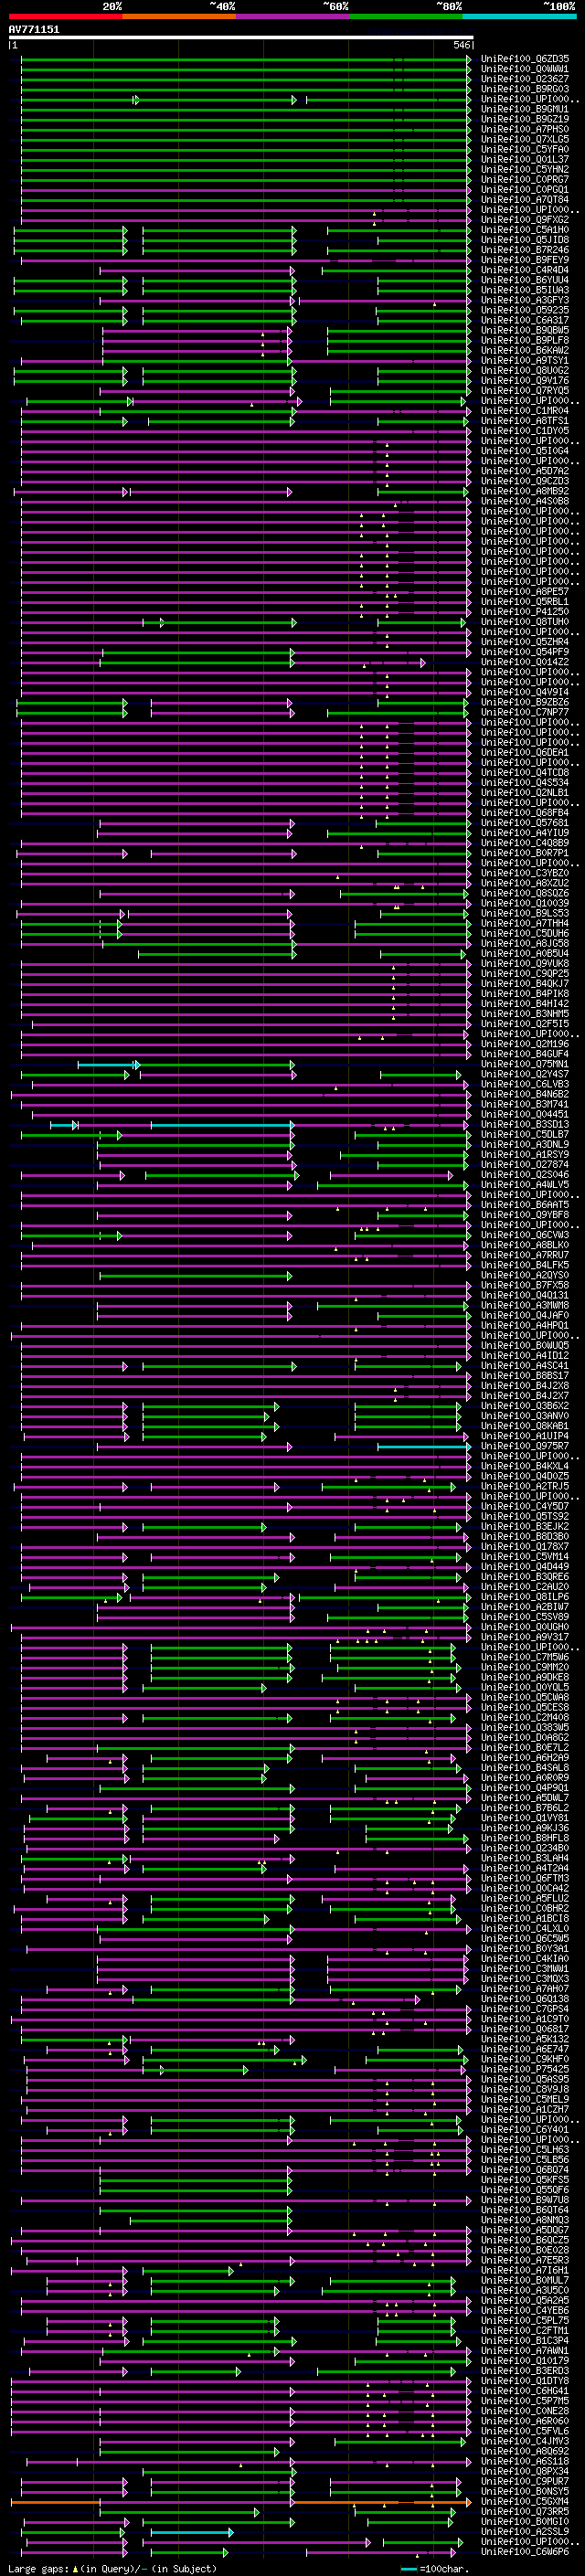Click the orange alignment bar in C5GXM4 row
The image size is (585, 2576).
(240, 2502)
